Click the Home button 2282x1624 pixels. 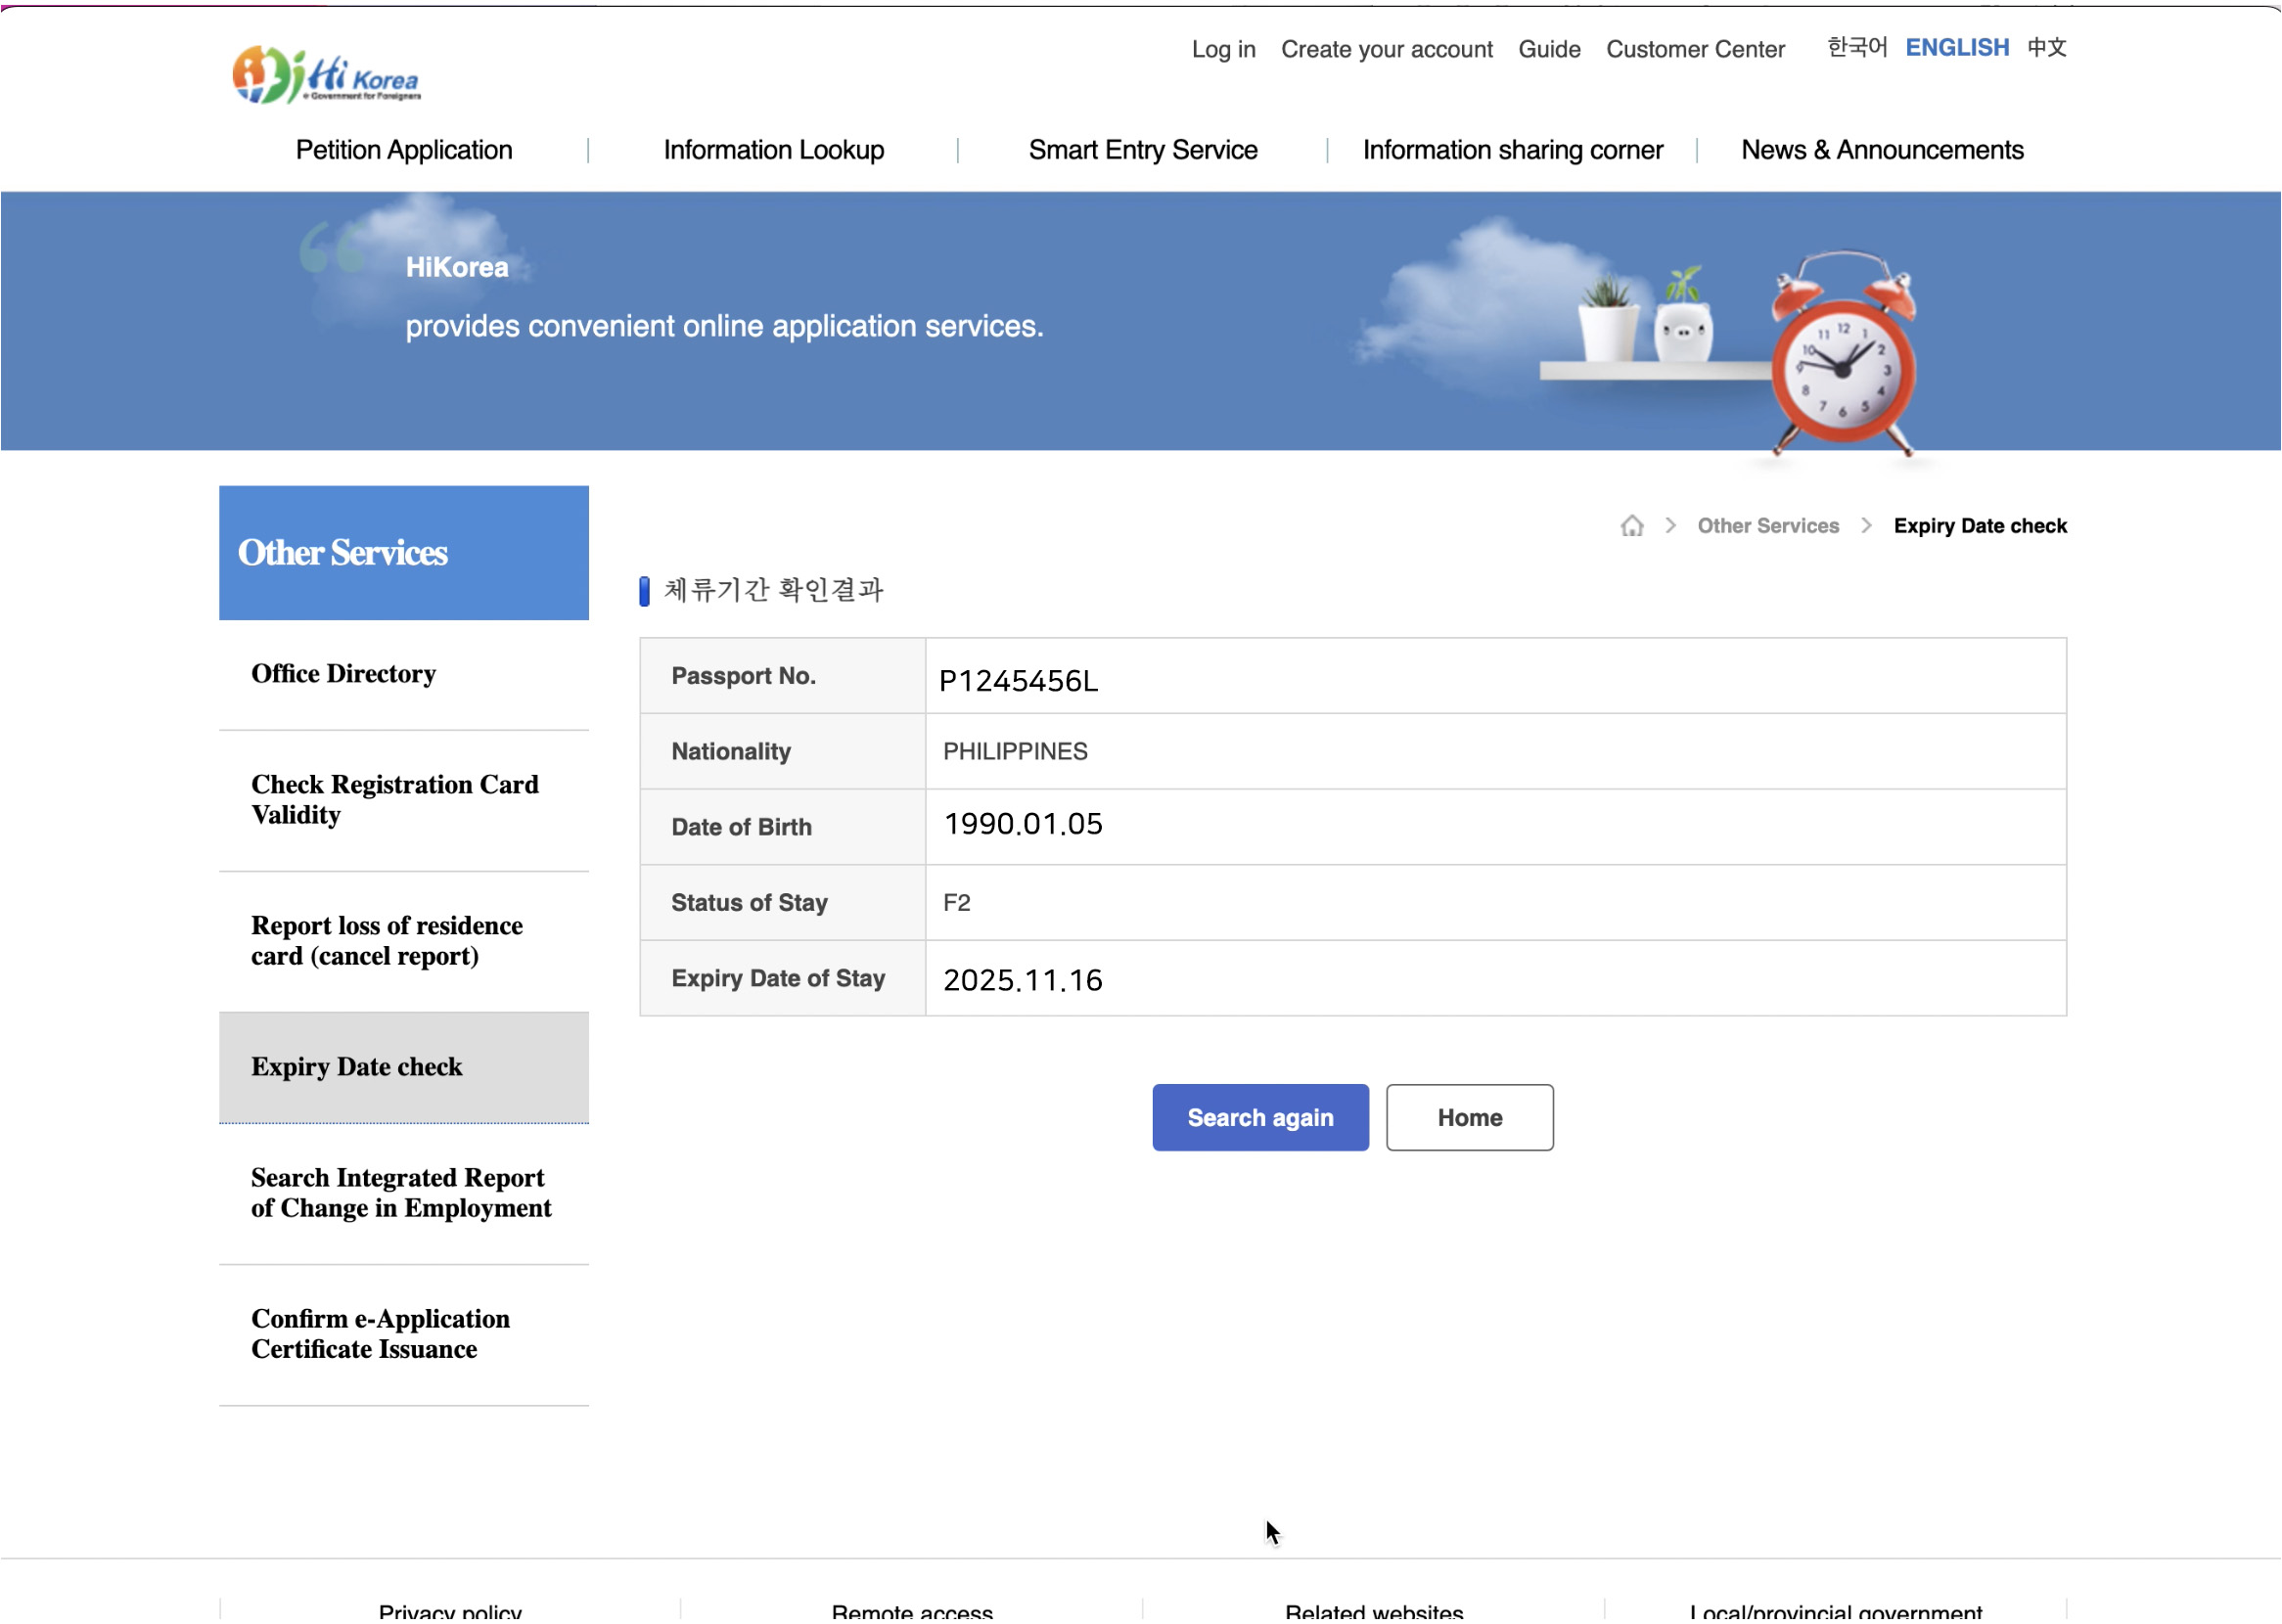(1469, 1117)
